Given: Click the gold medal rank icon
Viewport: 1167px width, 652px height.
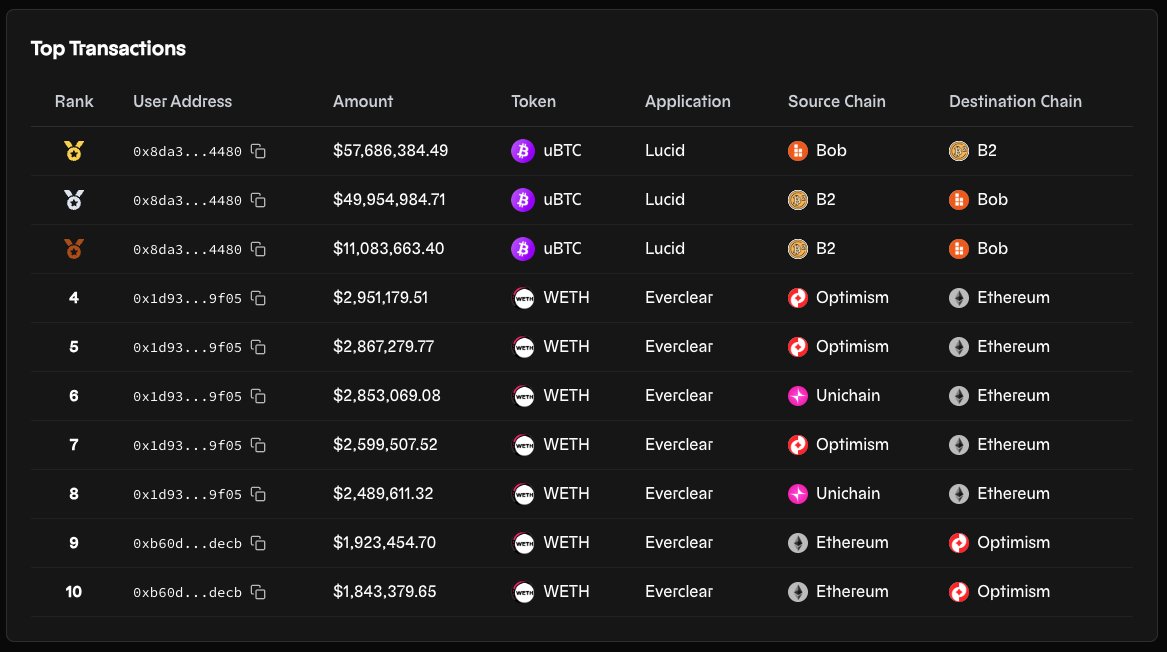Looking at the screenshot, I should point(74,151).
